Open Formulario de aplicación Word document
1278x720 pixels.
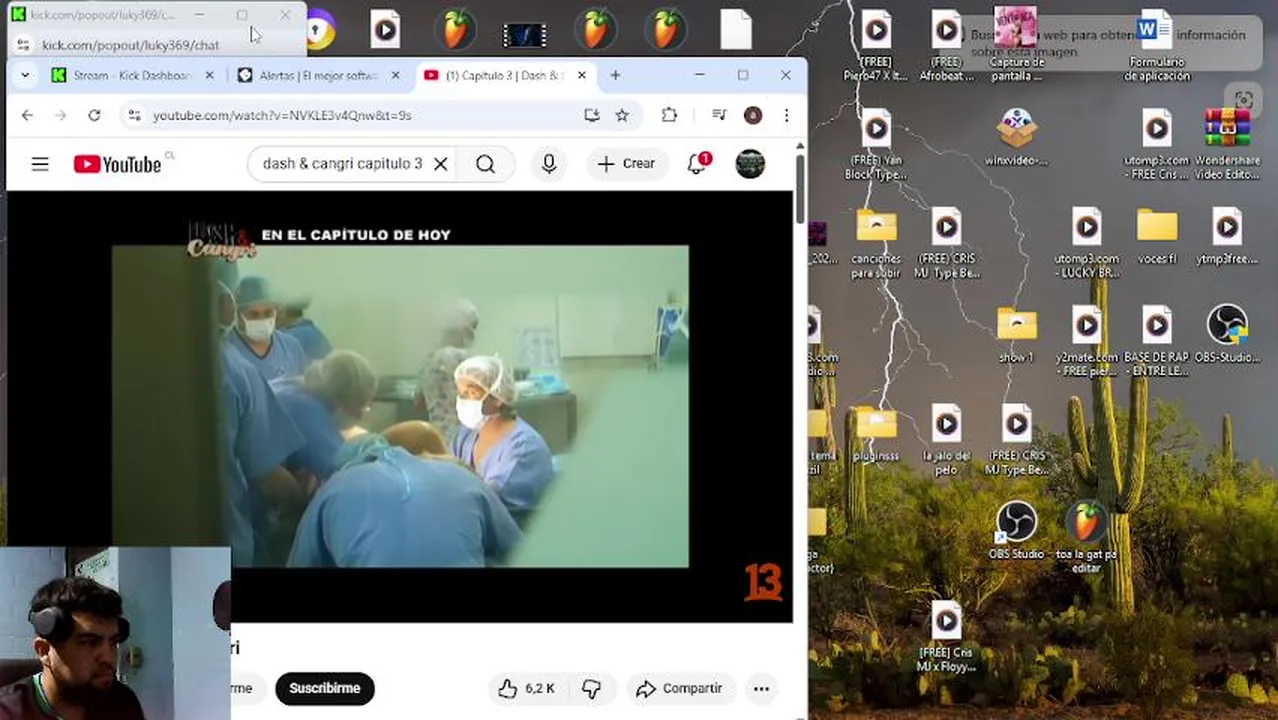tap(1156, 48)
